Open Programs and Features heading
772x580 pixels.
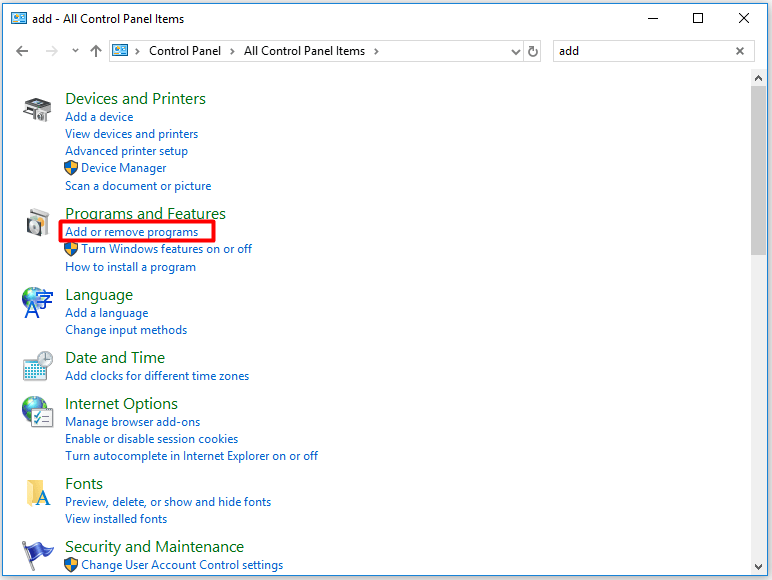click(145, 213)
